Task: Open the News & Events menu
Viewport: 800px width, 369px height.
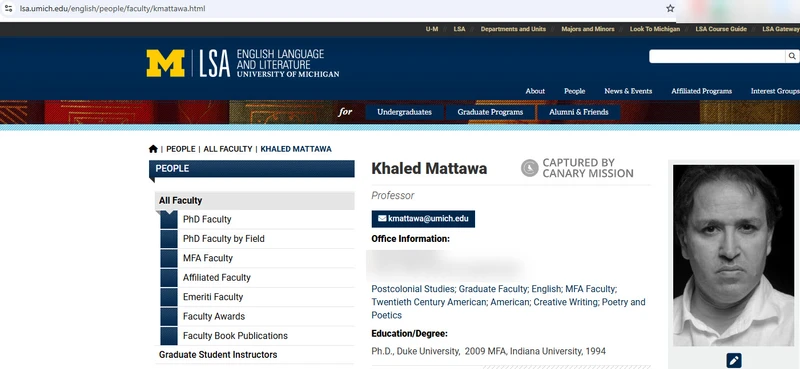Action: point(628,91)
